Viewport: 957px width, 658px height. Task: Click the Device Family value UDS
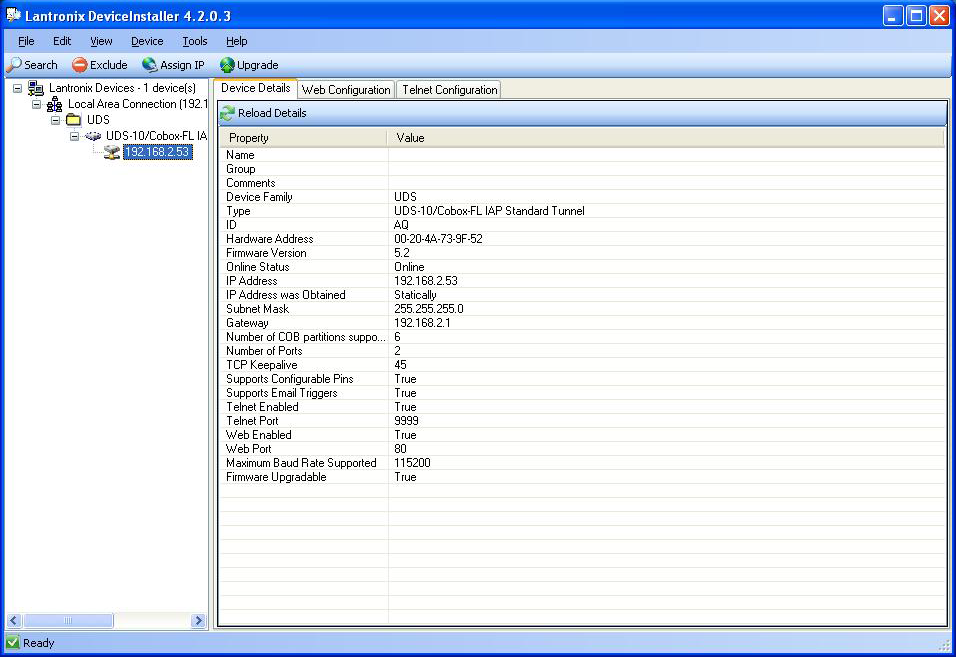[x=405, y=197]
